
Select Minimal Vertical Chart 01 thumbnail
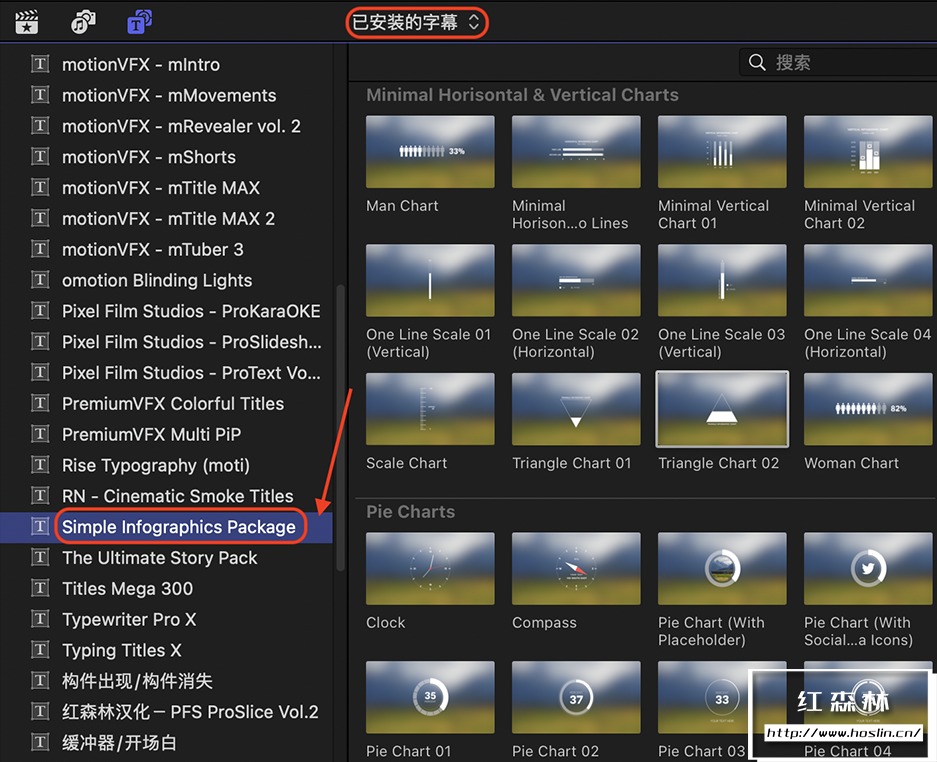click(x=722, y=152)
